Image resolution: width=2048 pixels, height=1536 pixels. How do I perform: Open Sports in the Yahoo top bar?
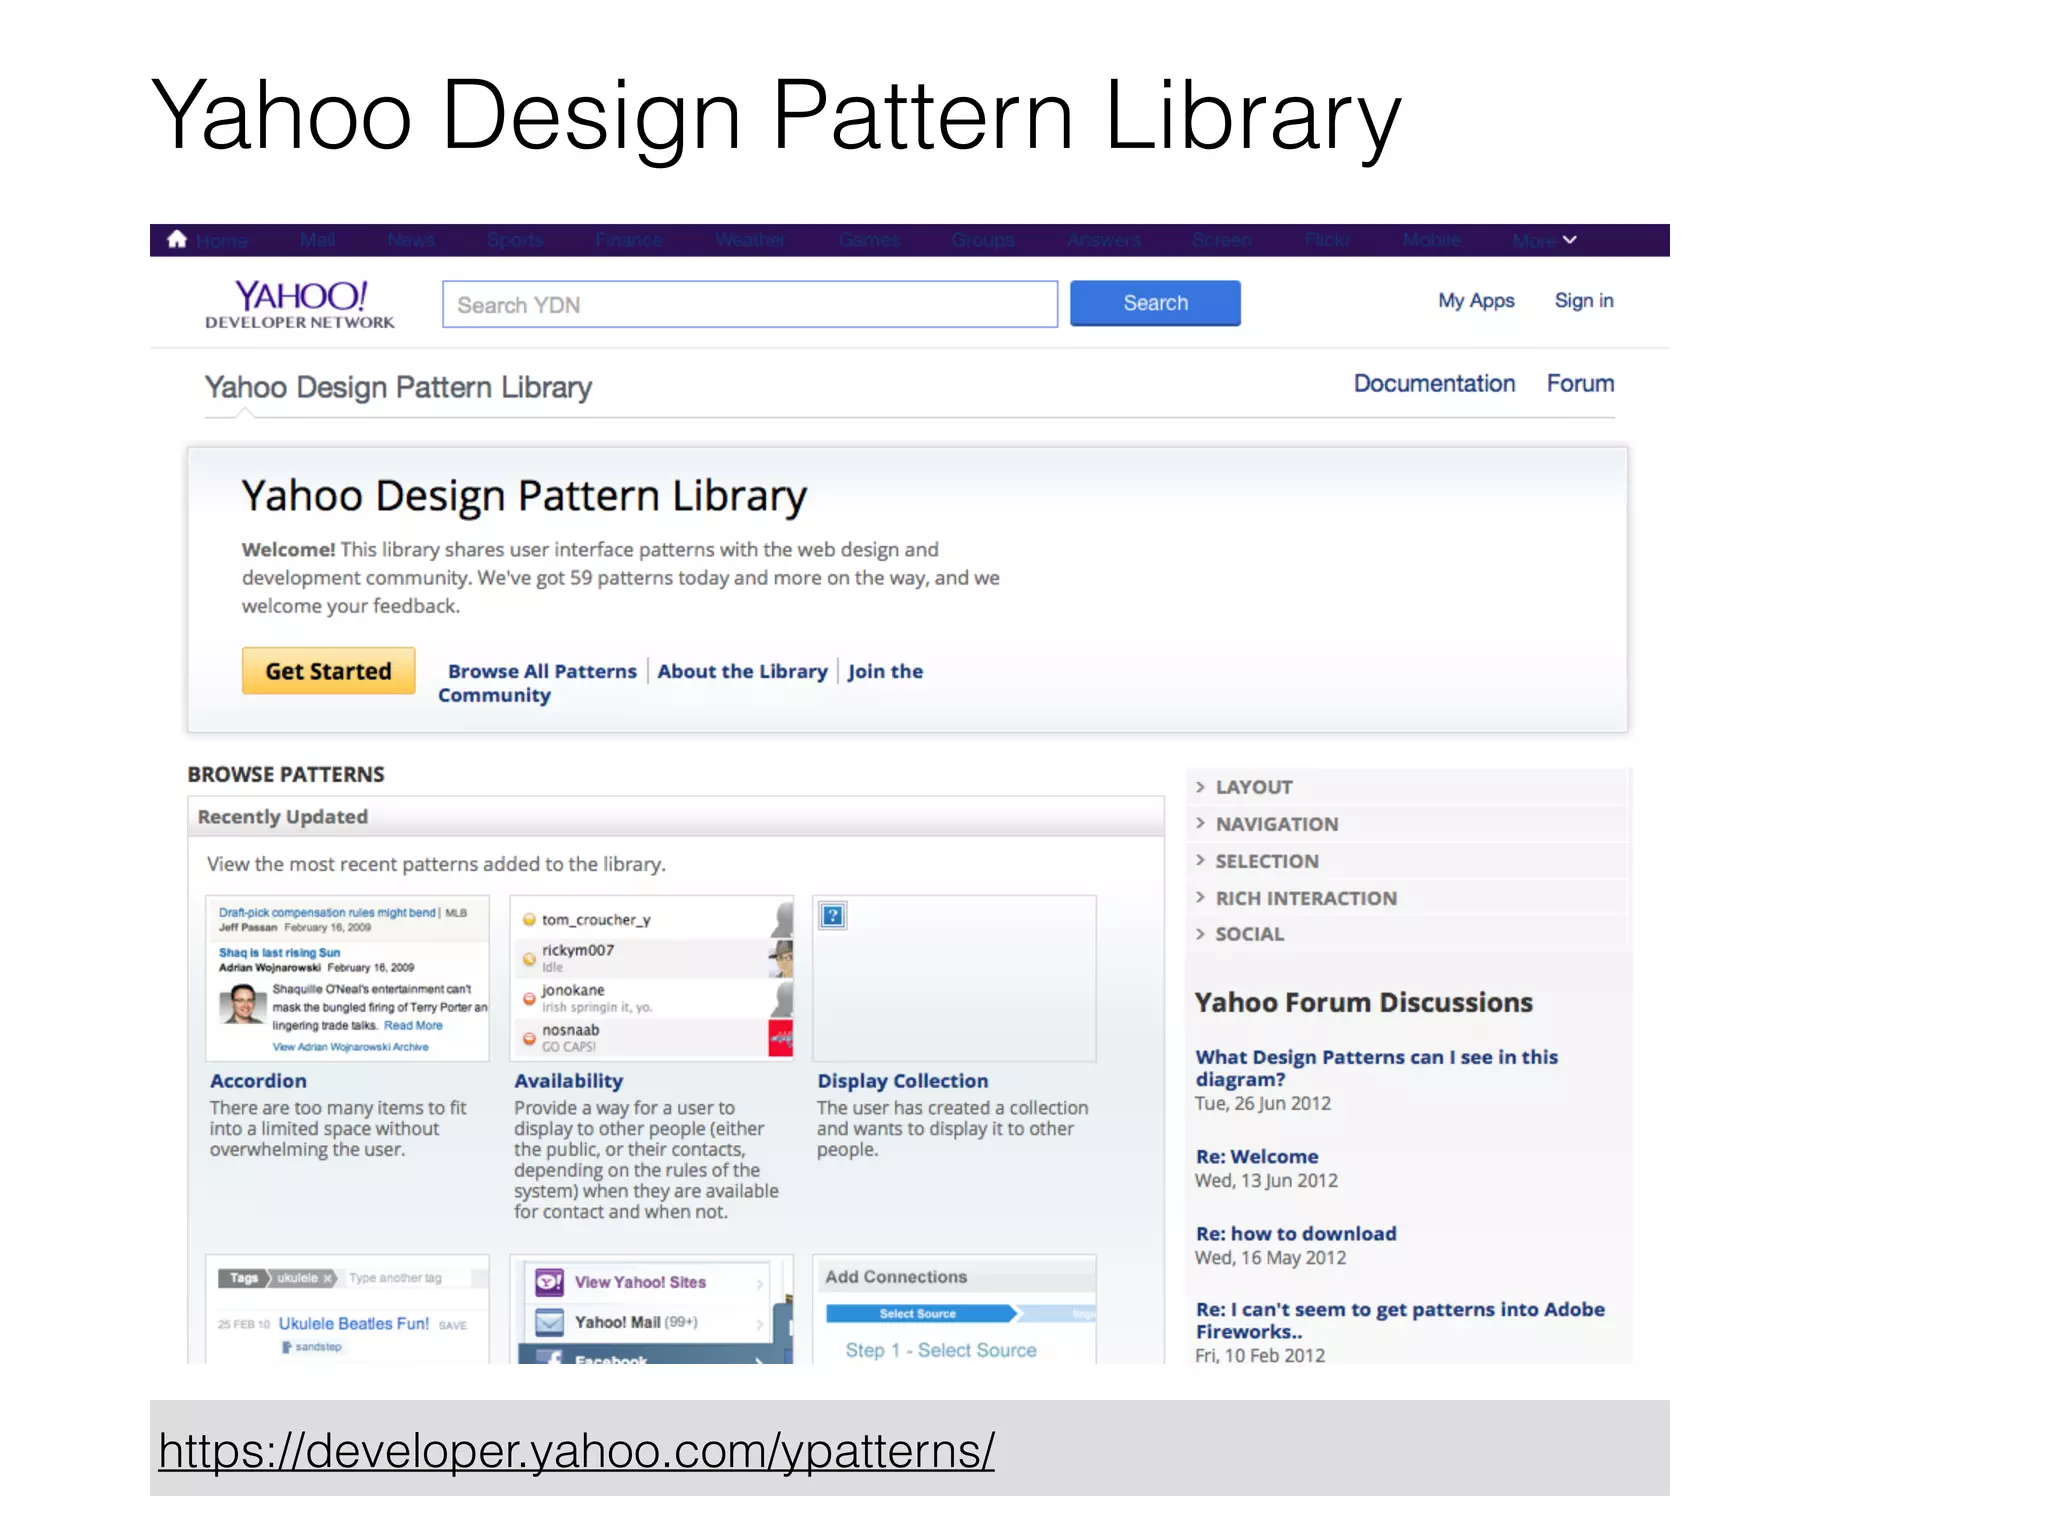tap(515, 240)
